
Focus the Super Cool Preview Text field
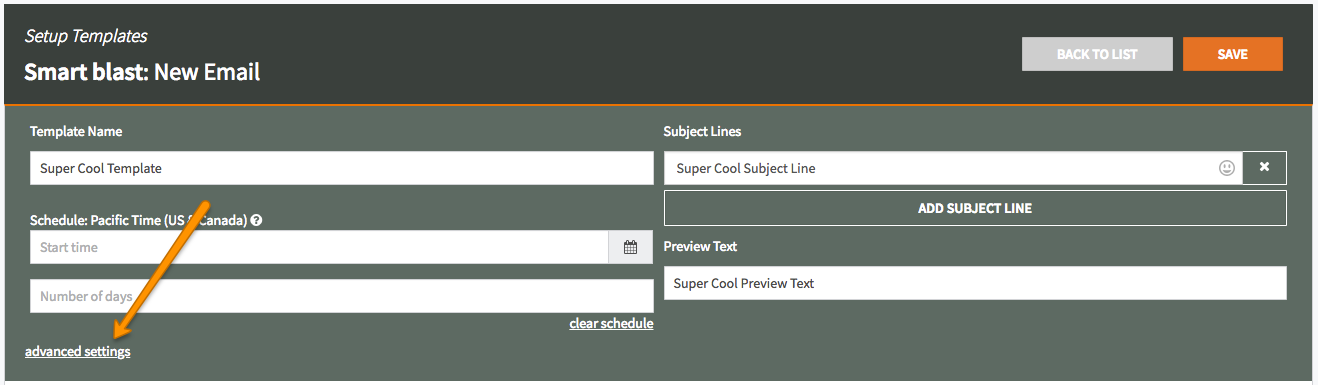[975, 283]
